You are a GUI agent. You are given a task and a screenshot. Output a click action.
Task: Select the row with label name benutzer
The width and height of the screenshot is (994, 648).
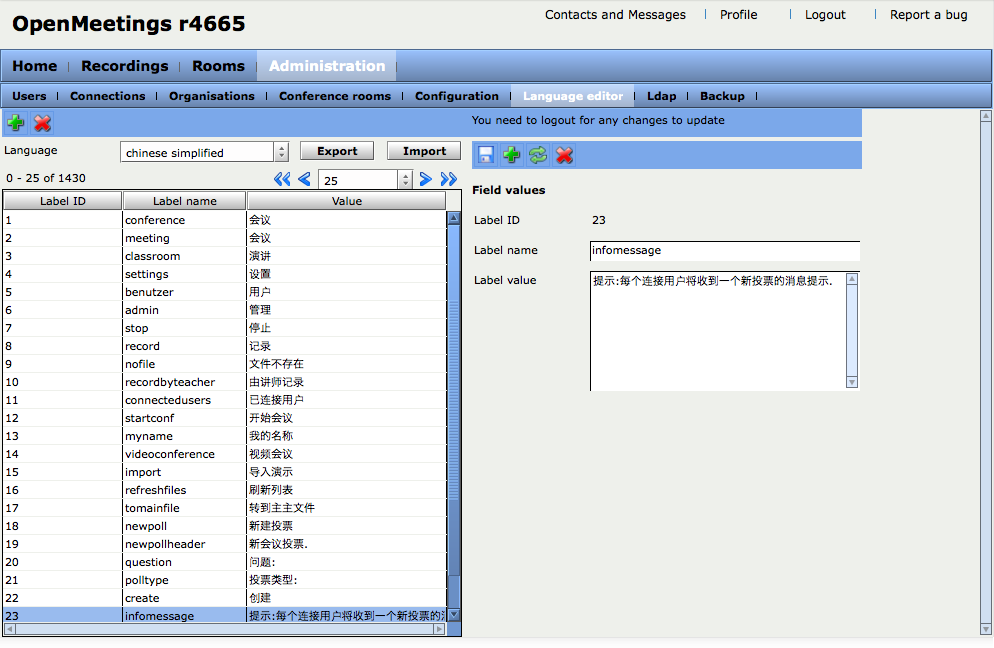(x=225, y=292)
